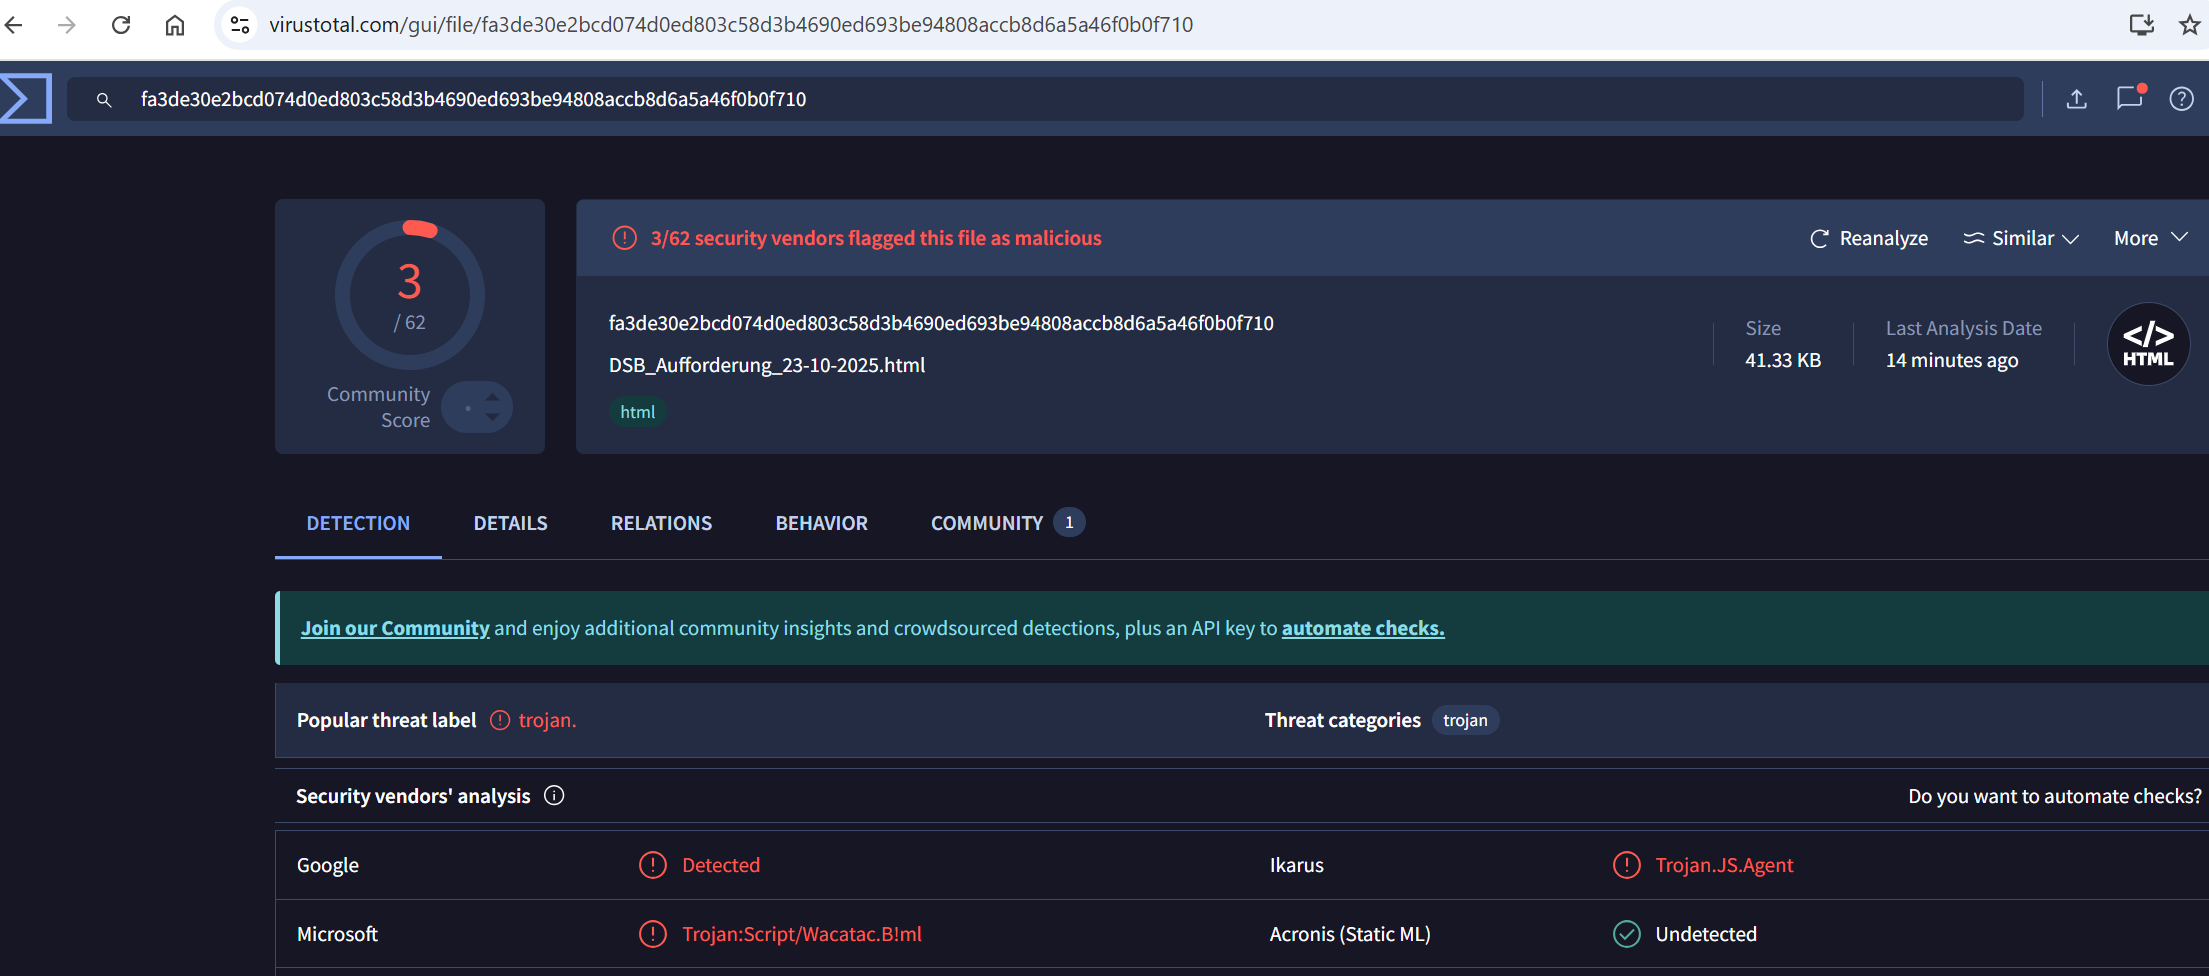Click the 3/62 detection score gauge
The height and width of the screenshot is (976, 2209).
[x=410, y=295]
